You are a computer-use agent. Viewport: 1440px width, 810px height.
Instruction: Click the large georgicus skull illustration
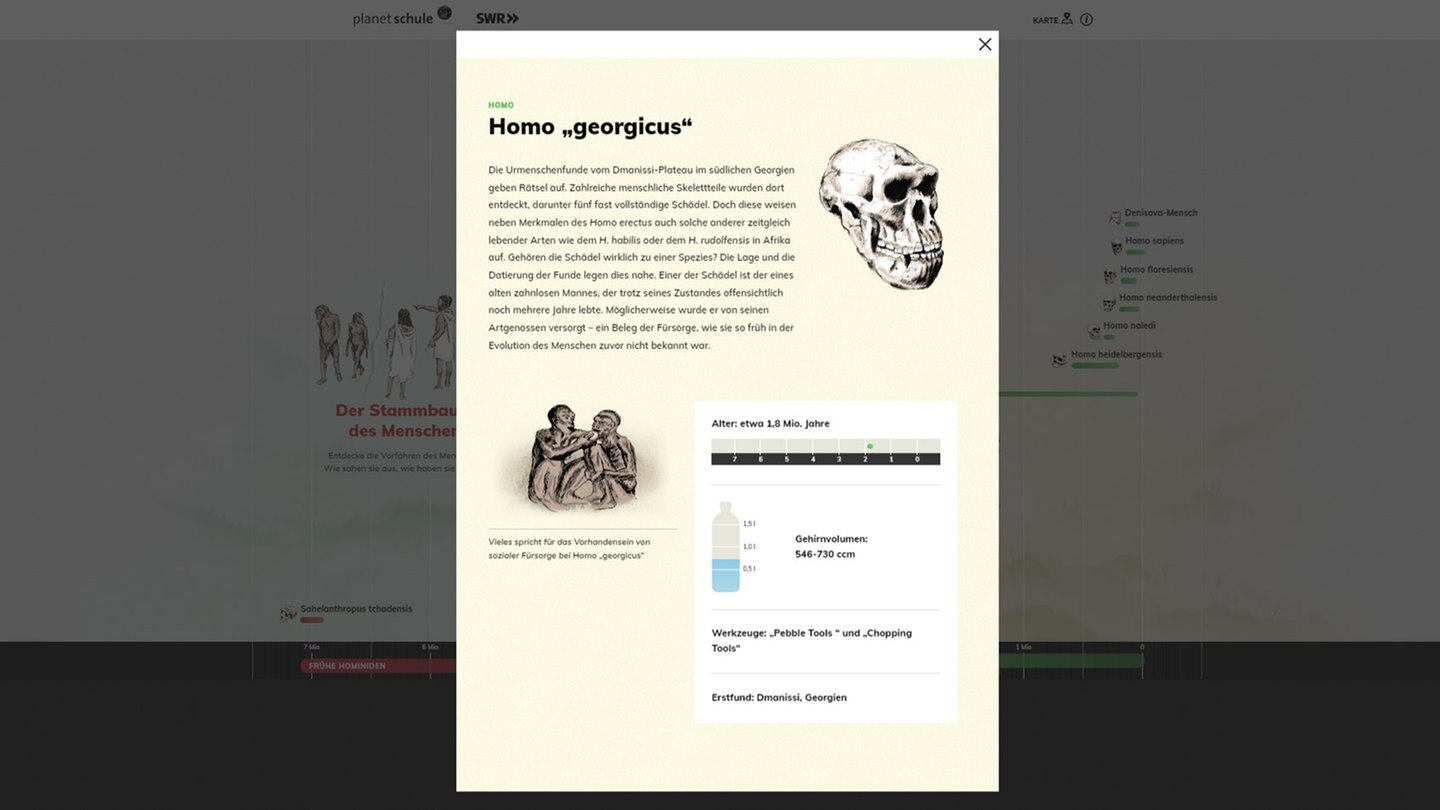point(881,215)
